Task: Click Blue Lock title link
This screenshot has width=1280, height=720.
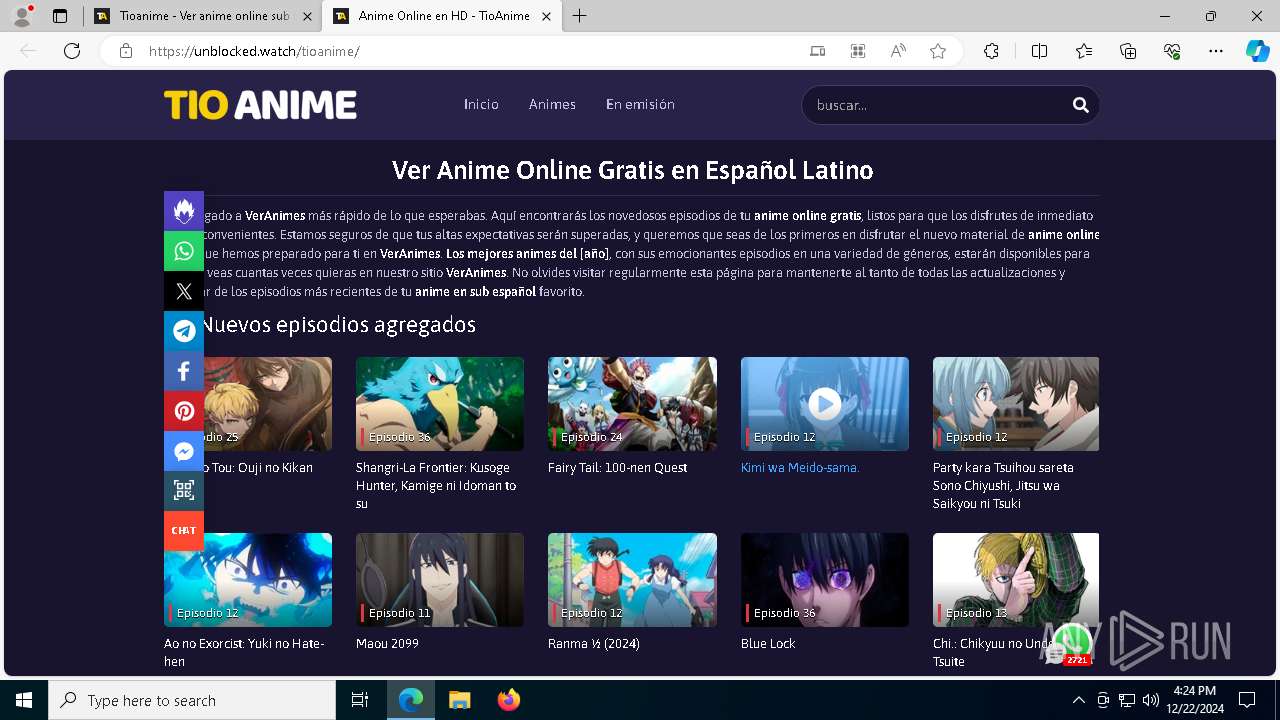Action: coord(768,643)
